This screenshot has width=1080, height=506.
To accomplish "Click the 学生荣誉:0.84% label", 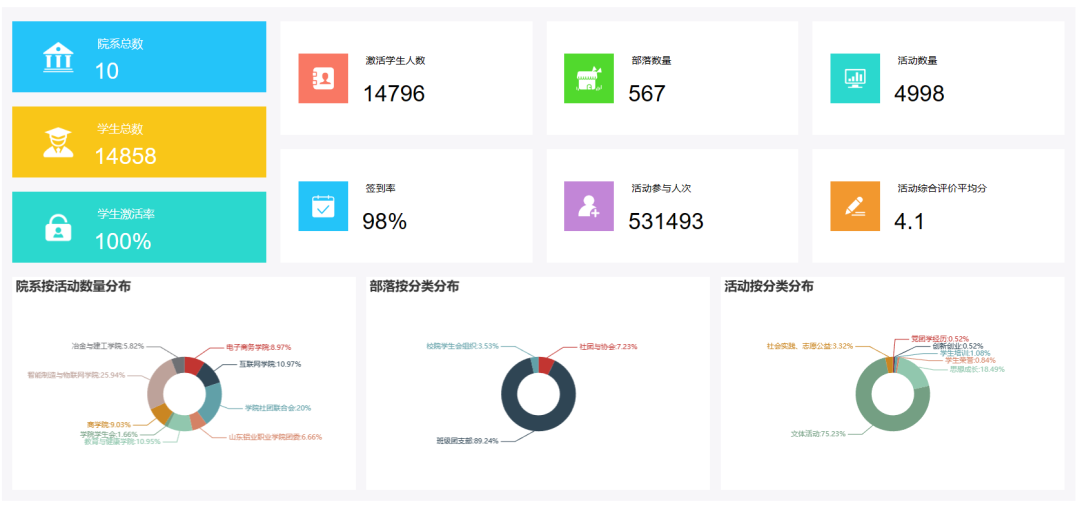I will click(x=970, y=360).
